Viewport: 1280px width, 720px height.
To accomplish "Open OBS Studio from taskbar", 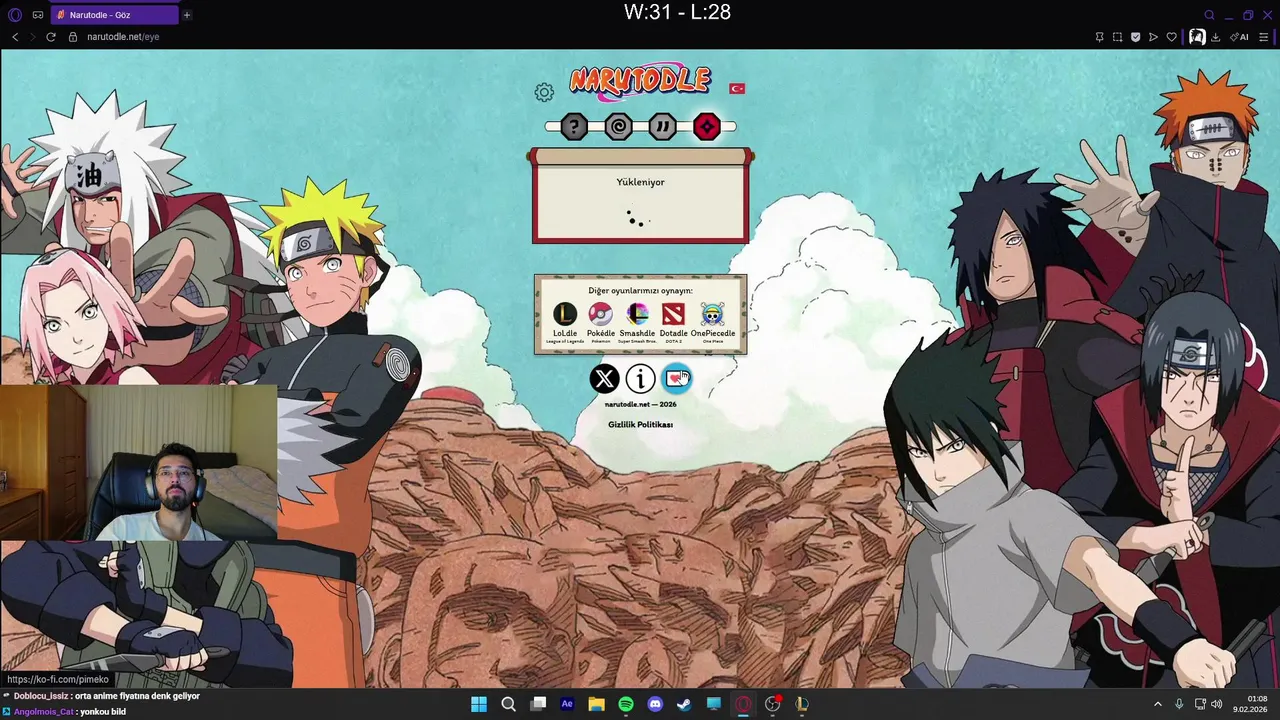I will pyautogui.click(x=772, y=704).
